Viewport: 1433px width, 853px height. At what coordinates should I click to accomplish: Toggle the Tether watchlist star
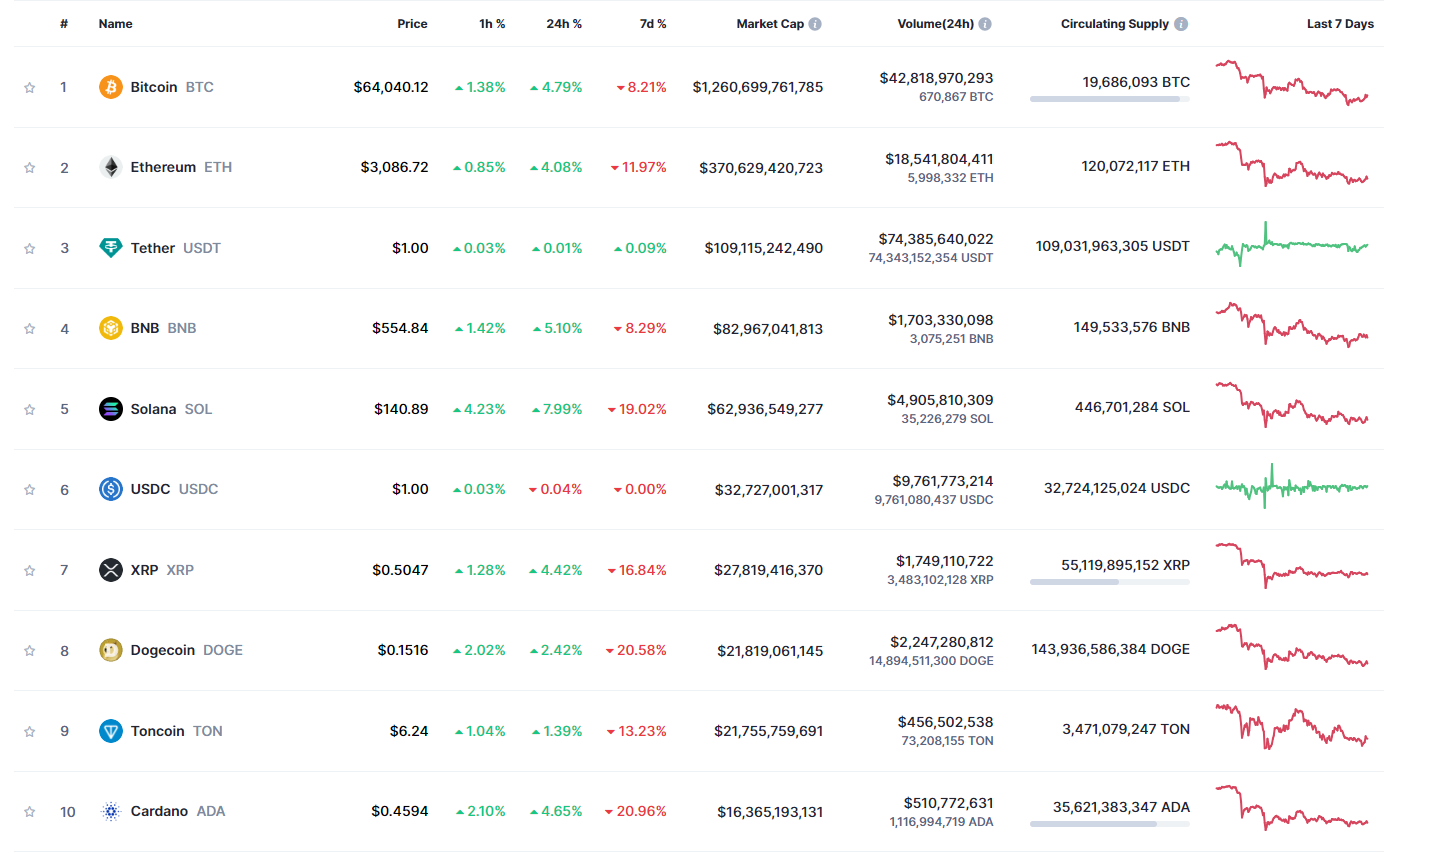pyautogui.click(x=30, y=249)
